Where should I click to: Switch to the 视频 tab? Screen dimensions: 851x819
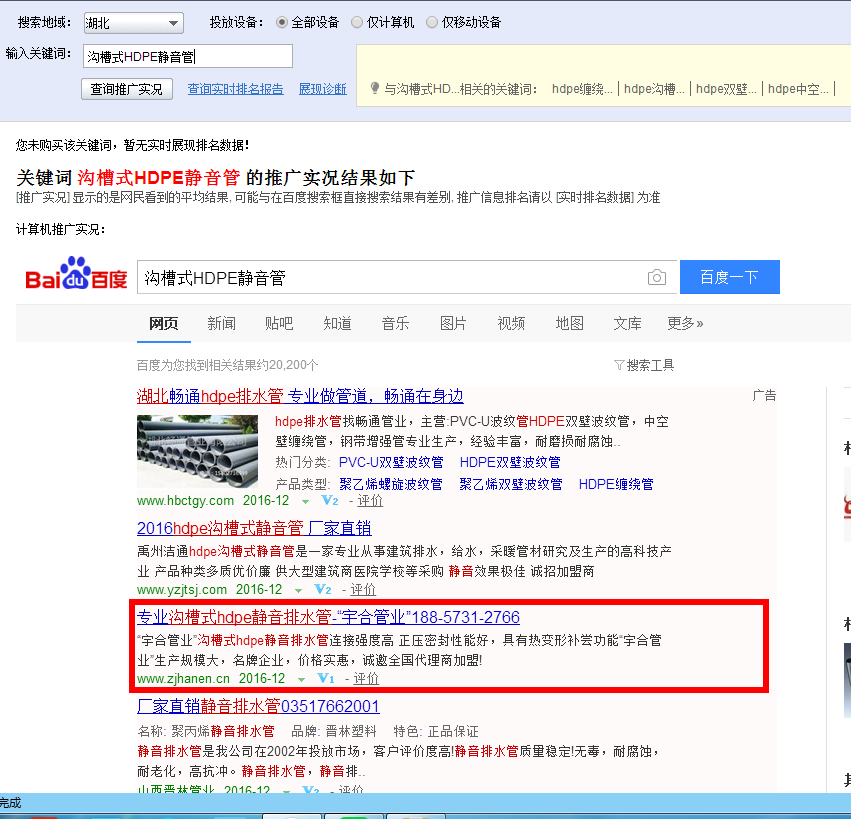(511, 324)
